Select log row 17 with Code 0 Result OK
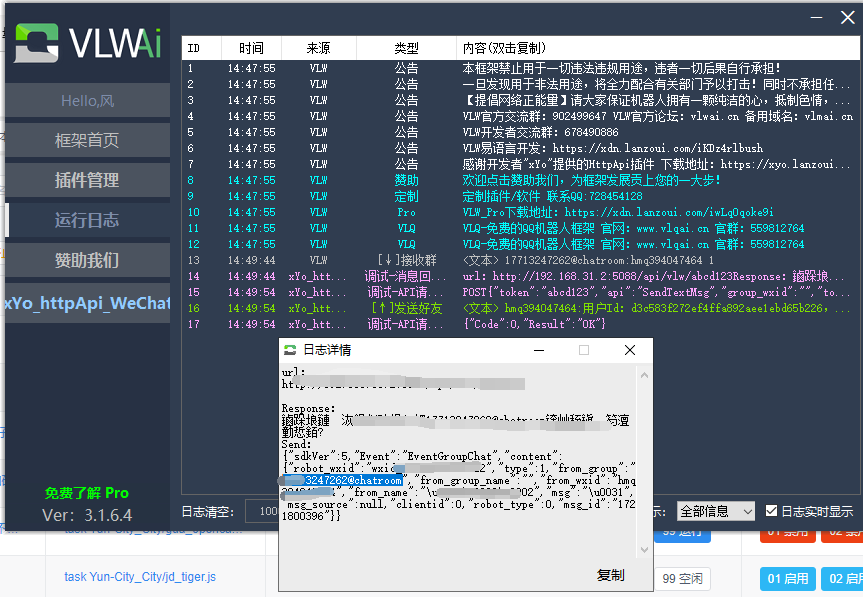The height and width of the screenshot is (597, 863). click(x=520, y=324)
